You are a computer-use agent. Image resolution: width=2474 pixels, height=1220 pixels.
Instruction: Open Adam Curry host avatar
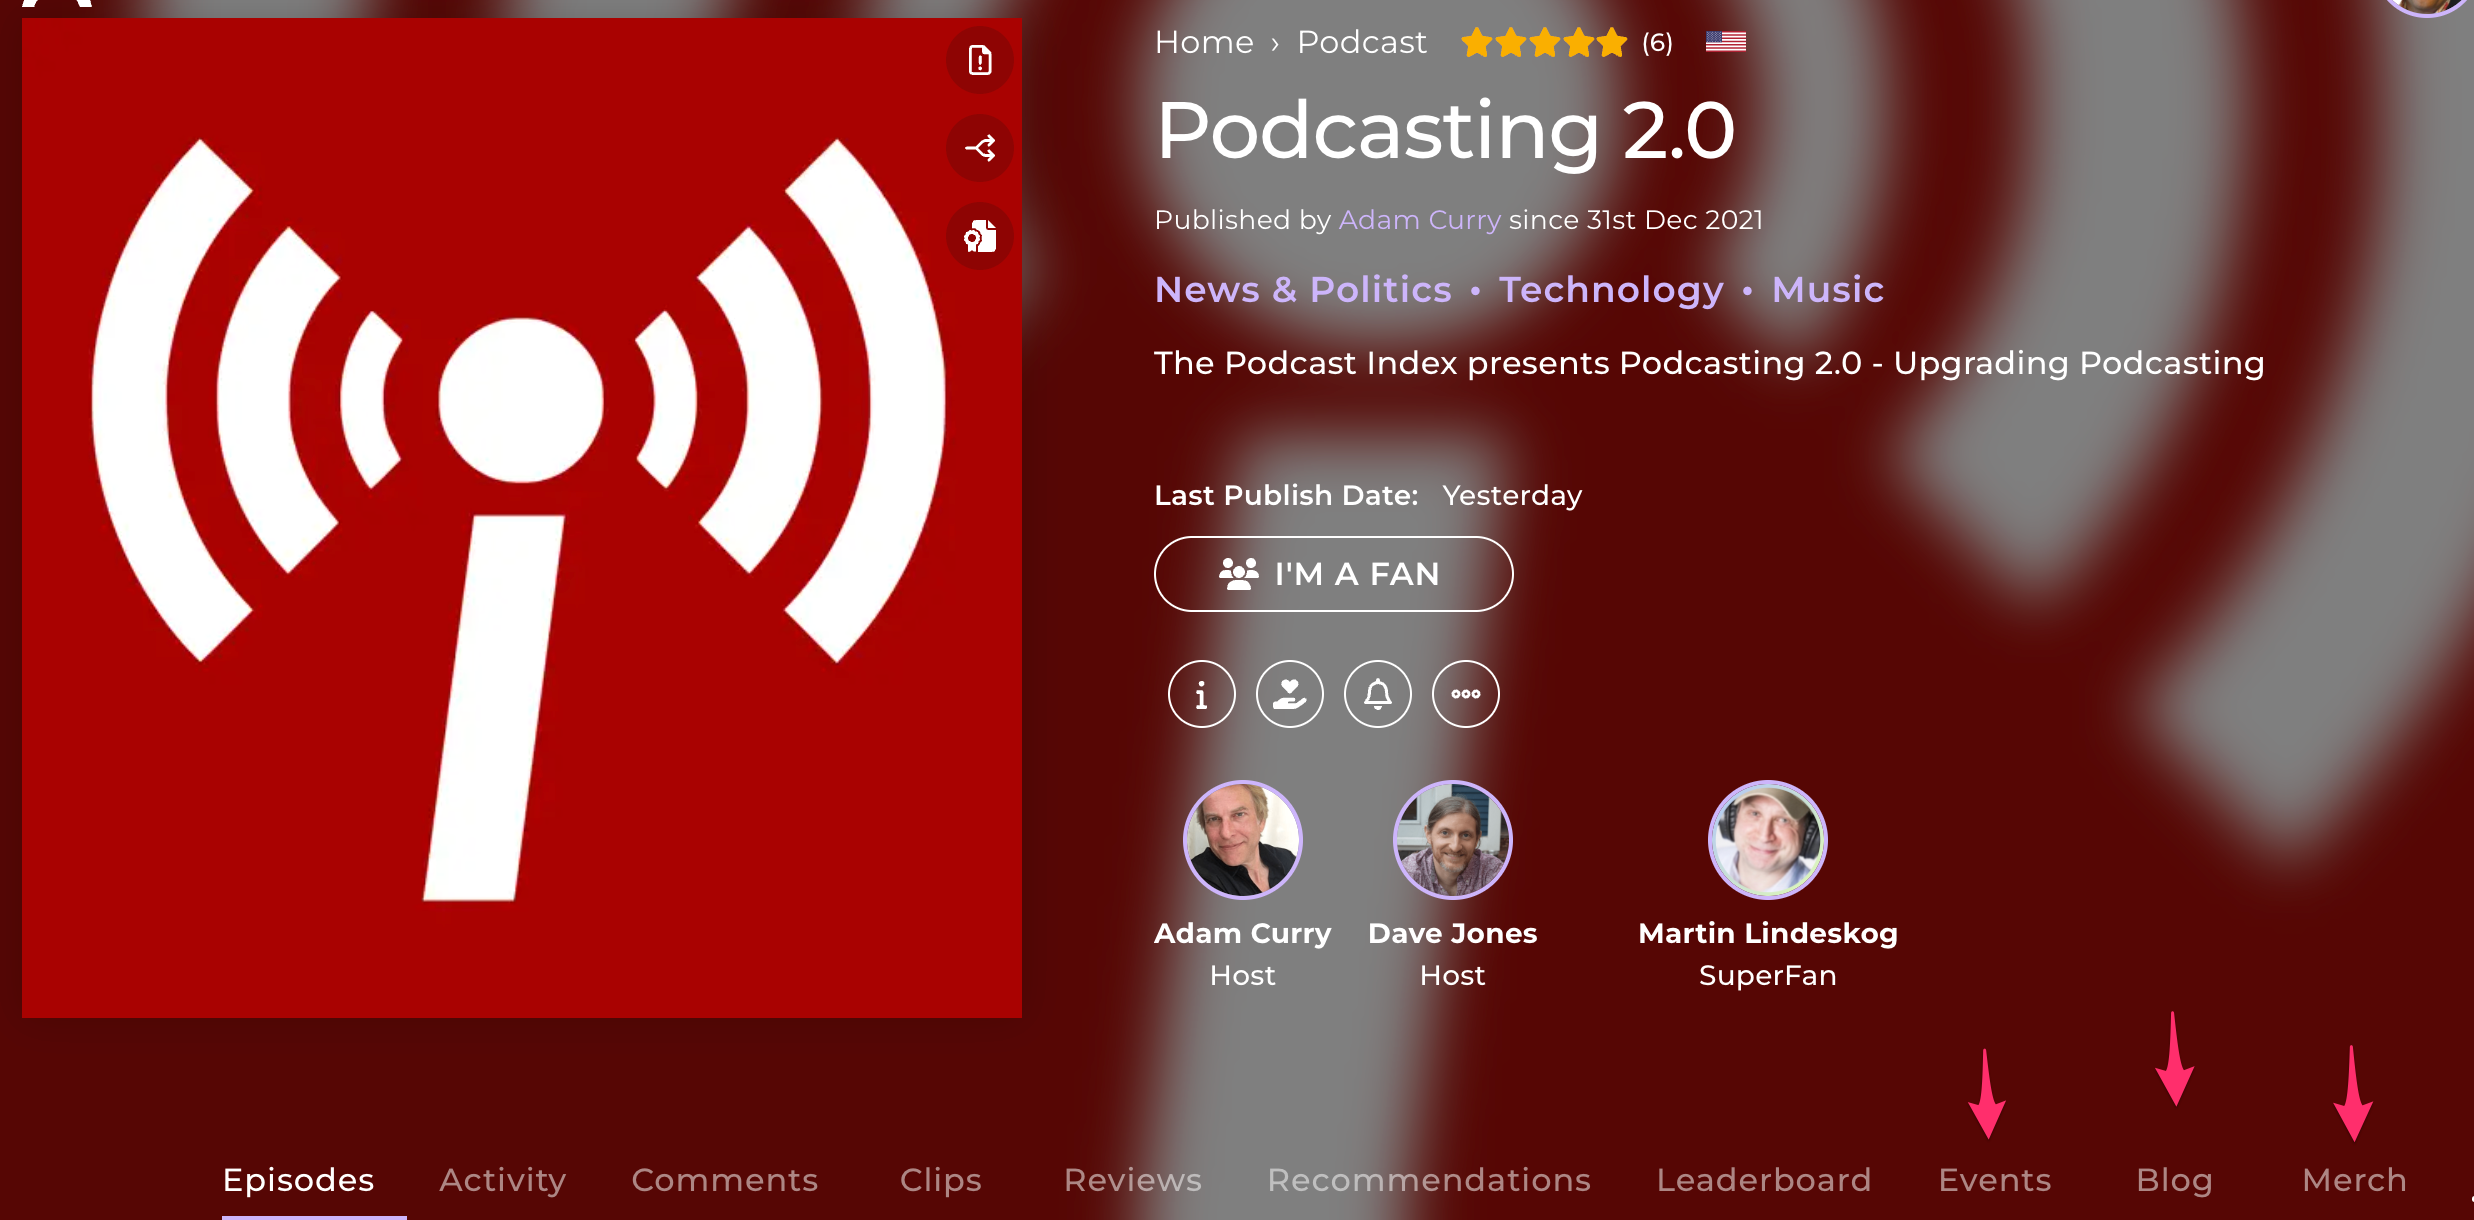tap(1242, 840)
